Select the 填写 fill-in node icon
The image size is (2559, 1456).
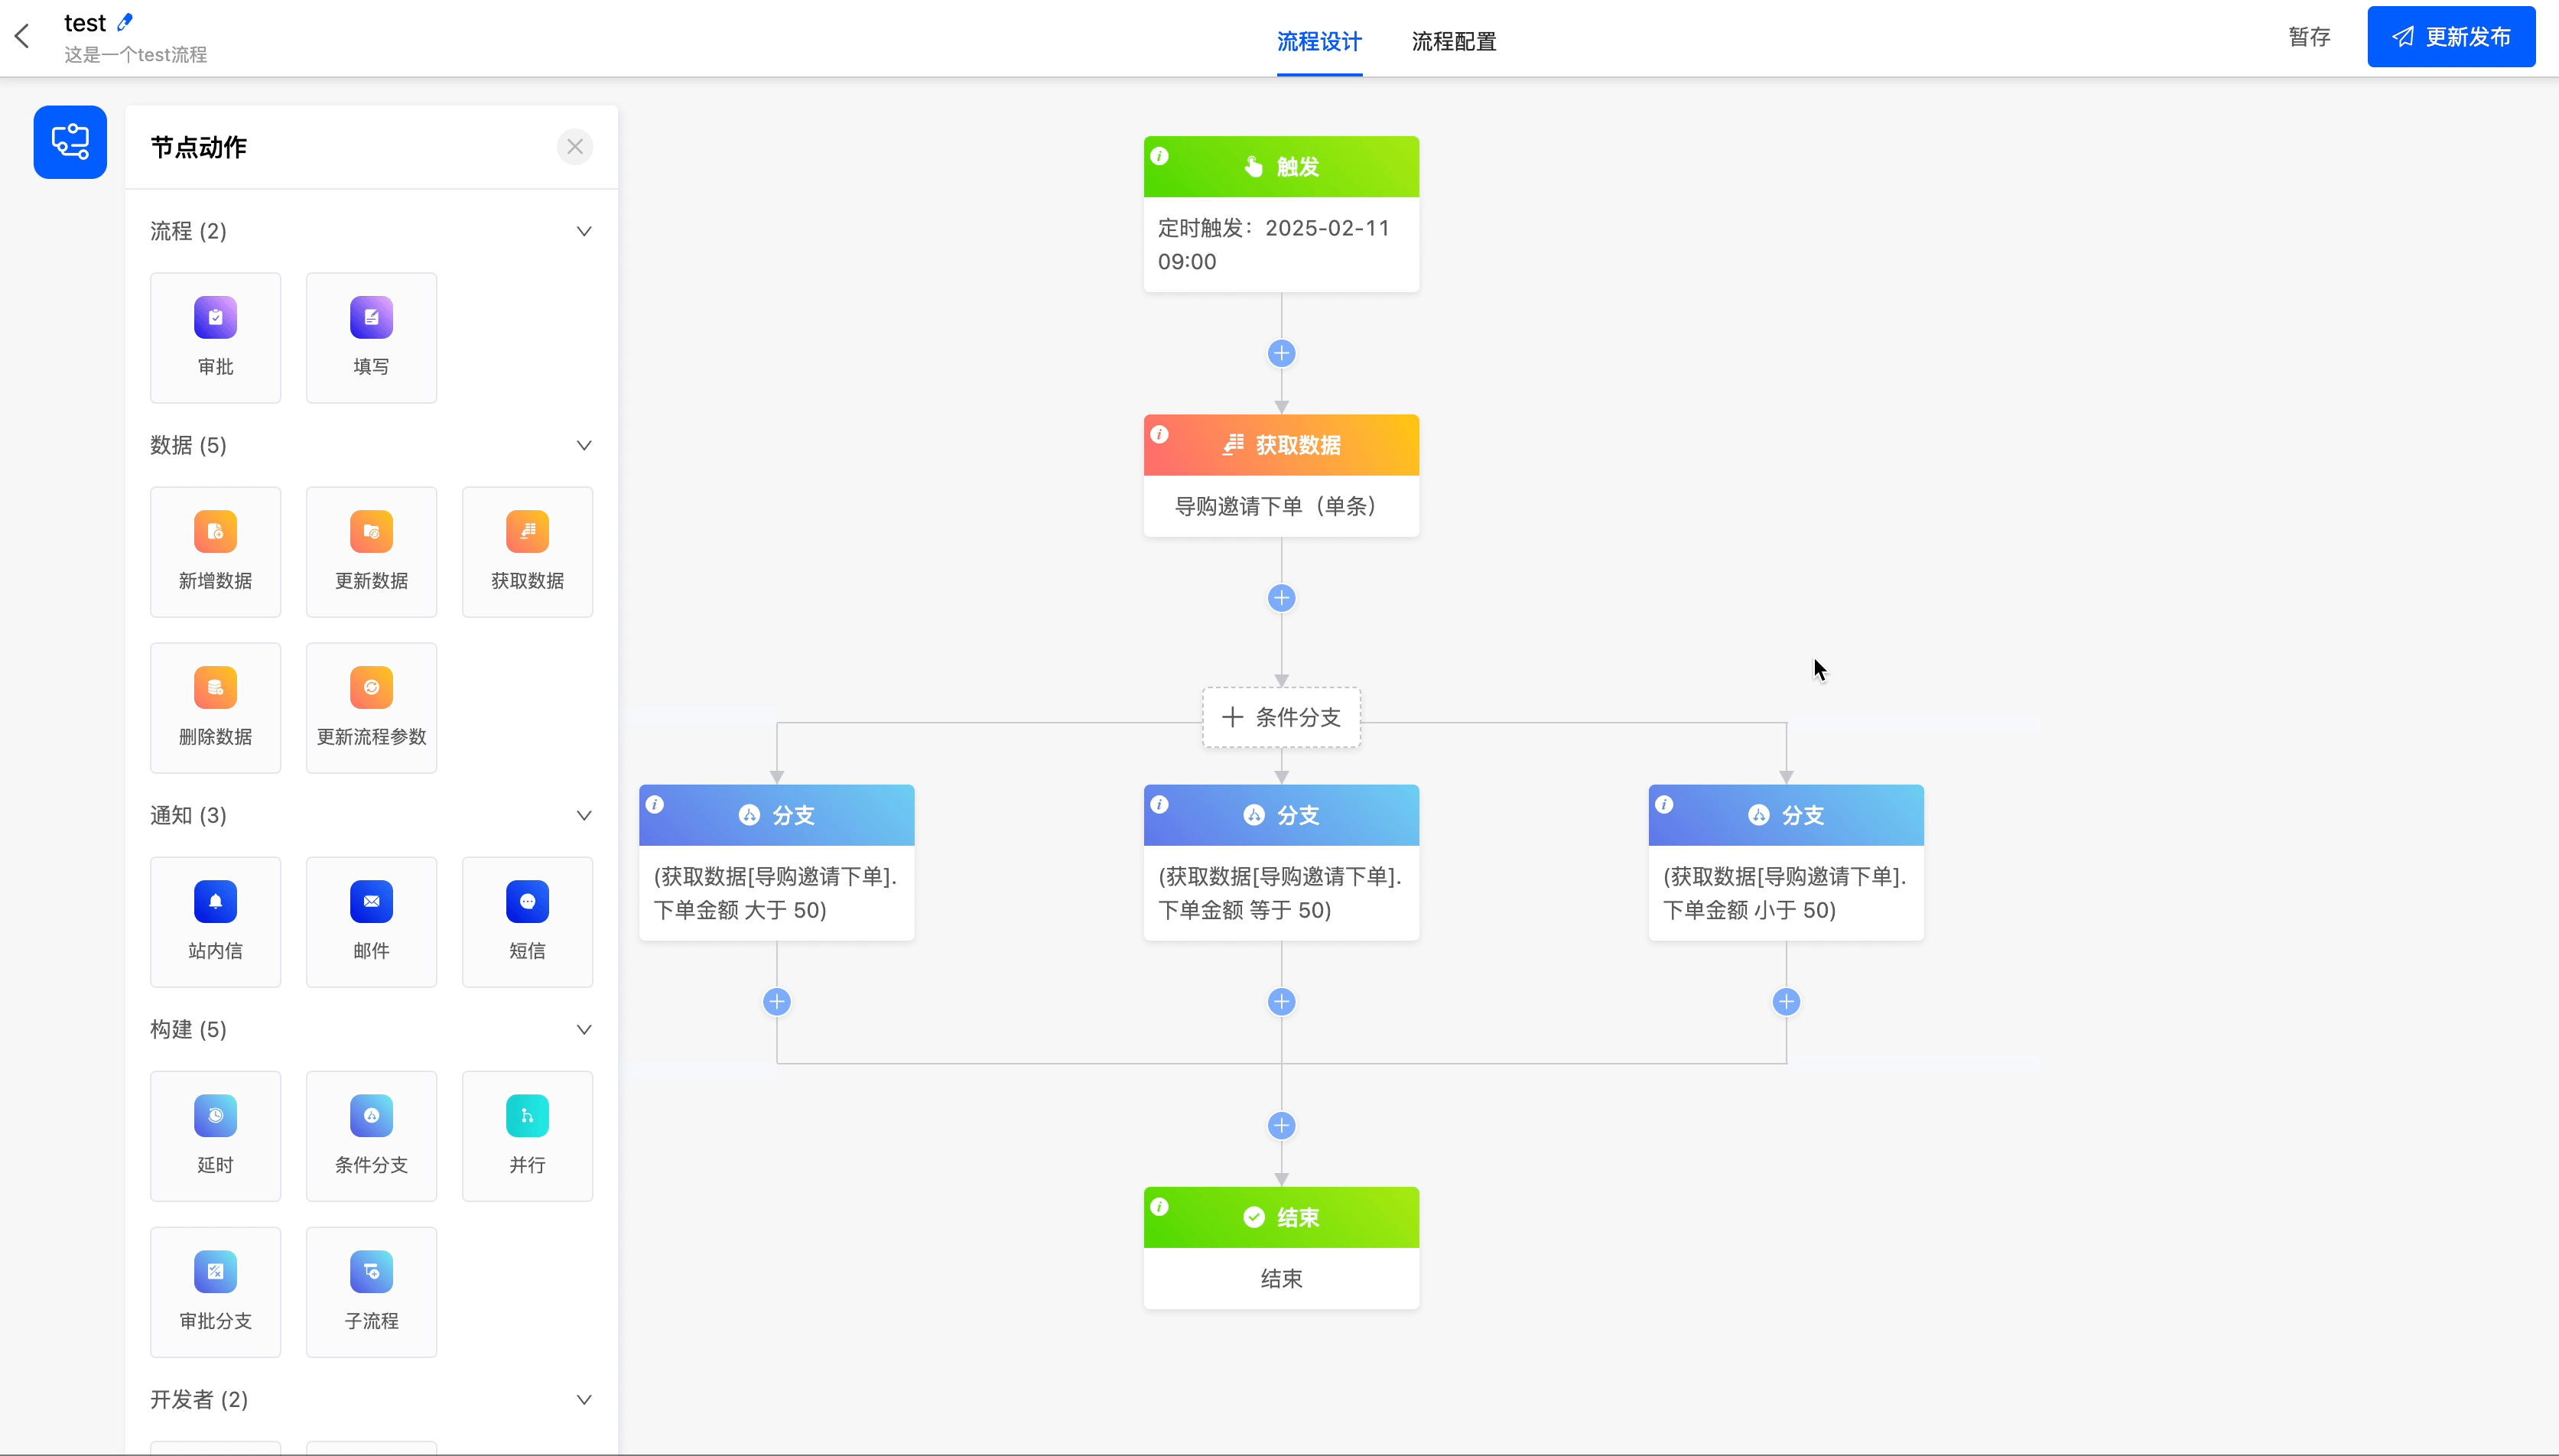(371, 318)
